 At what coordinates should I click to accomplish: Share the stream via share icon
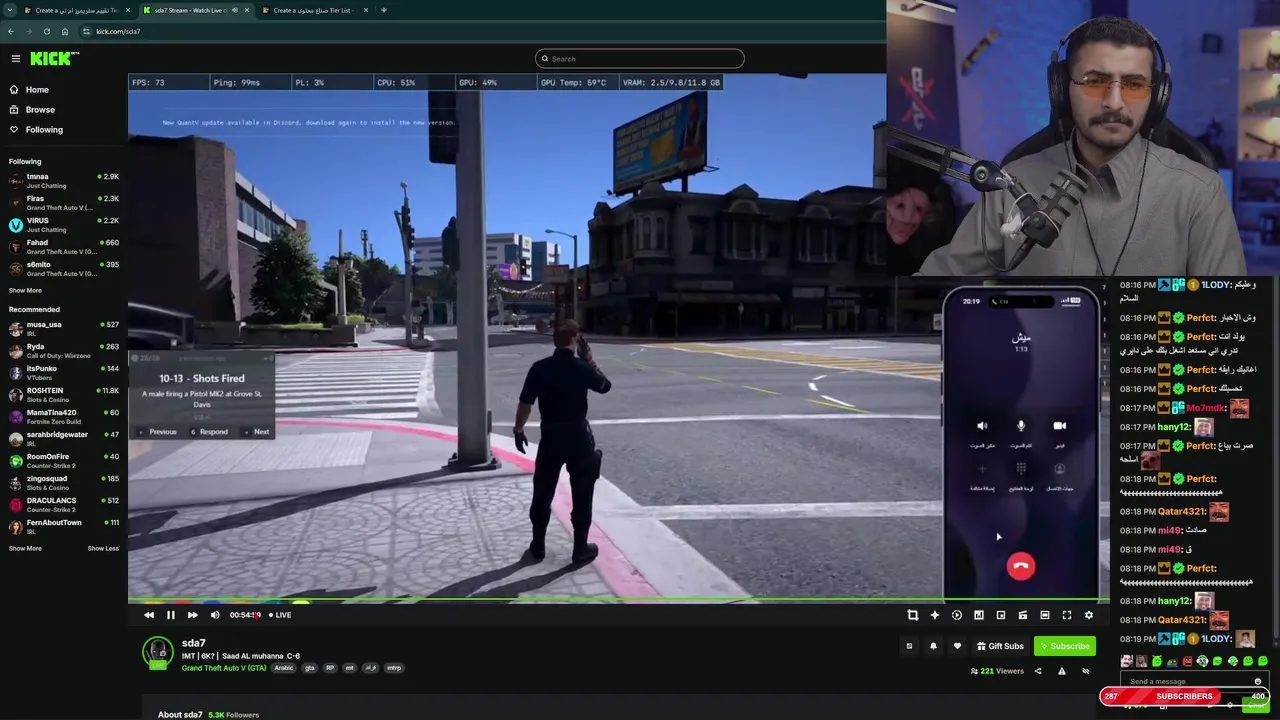[1038, 671]
